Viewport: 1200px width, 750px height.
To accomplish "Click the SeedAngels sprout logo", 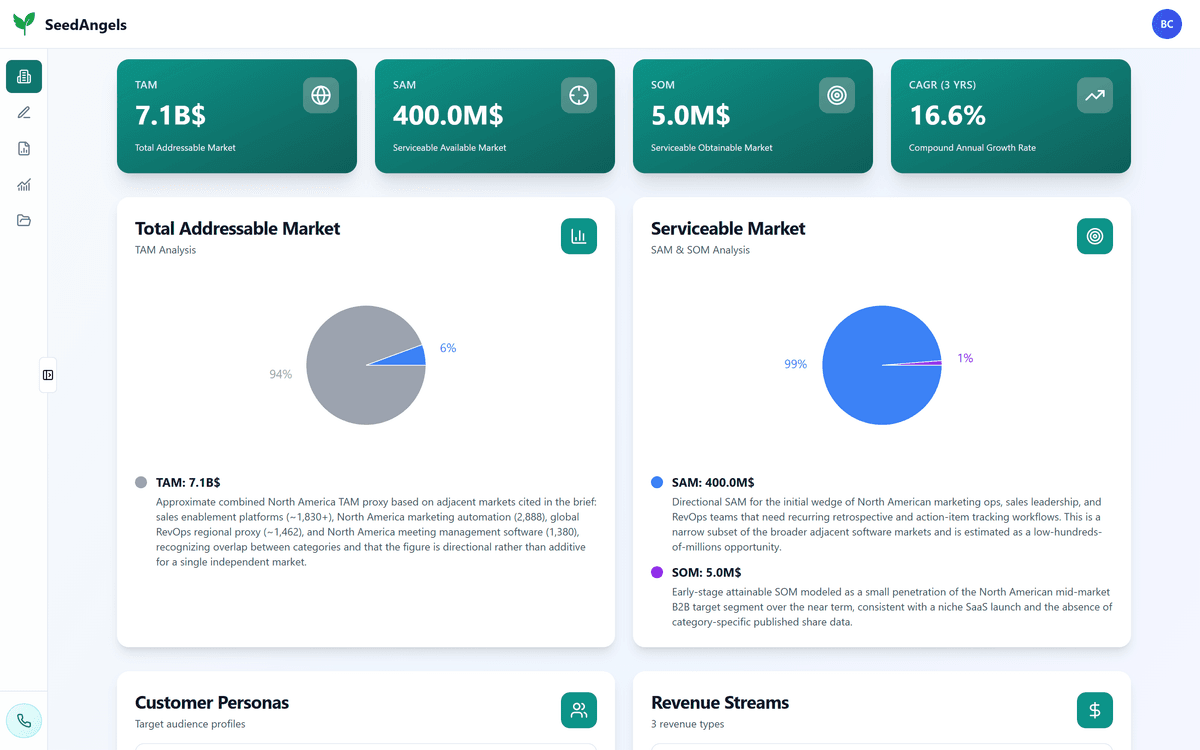I will pos(24,24).
